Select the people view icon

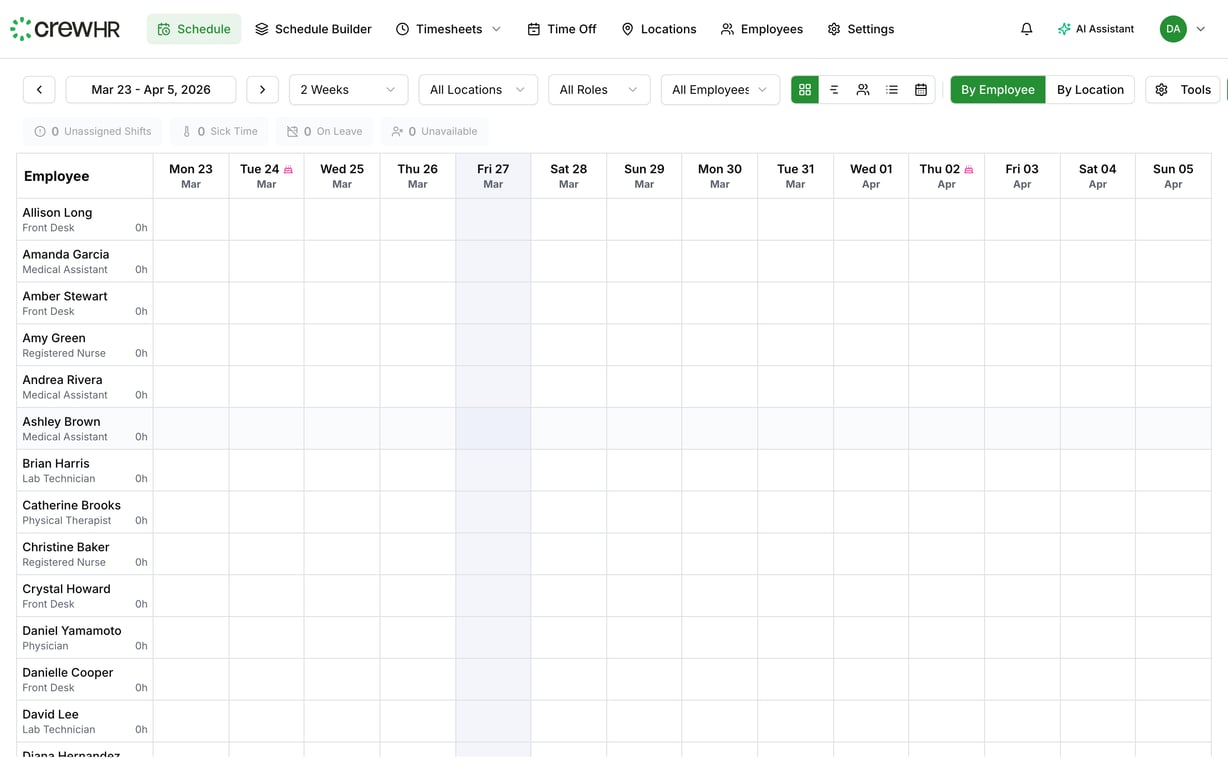point(863,89)
